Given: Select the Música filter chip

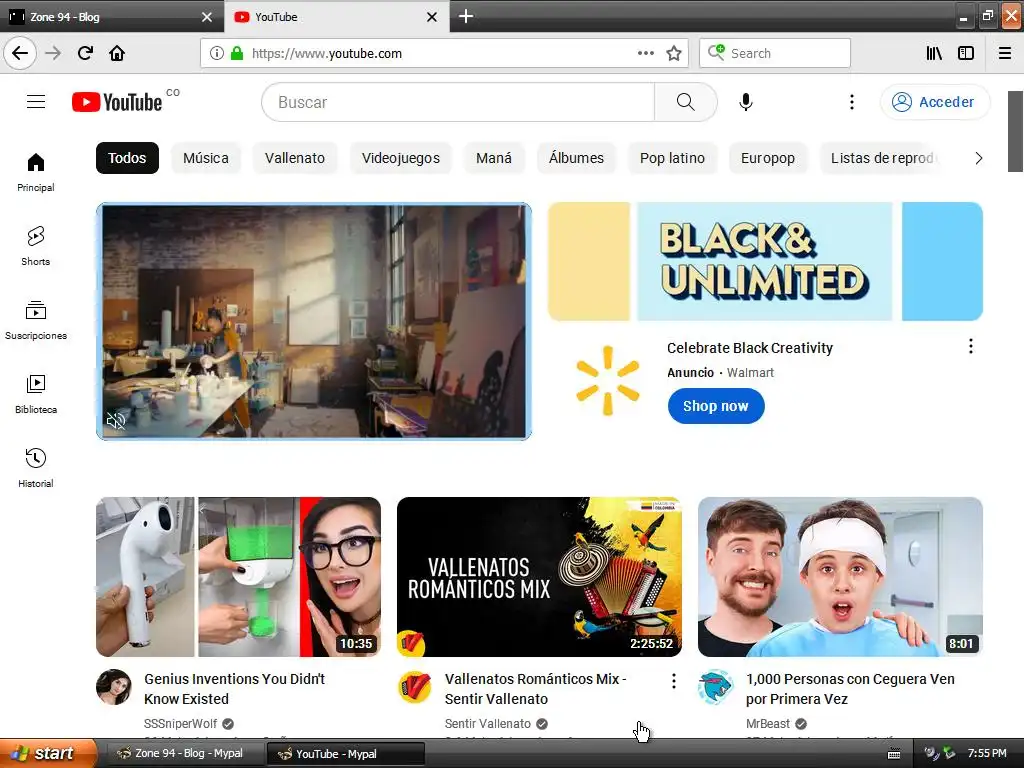Looking at the screenshot, I should pyautogui.click(x=206, y=158).
